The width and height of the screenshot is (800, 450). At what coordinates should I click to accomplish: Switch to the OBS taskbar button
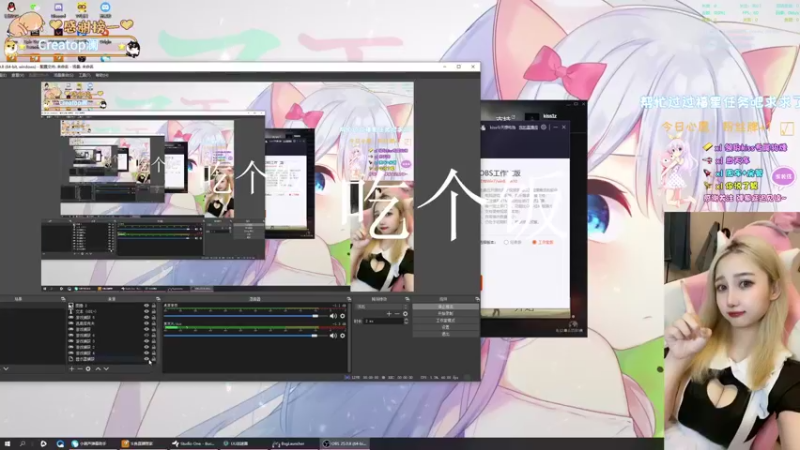(x=345, y=444)
